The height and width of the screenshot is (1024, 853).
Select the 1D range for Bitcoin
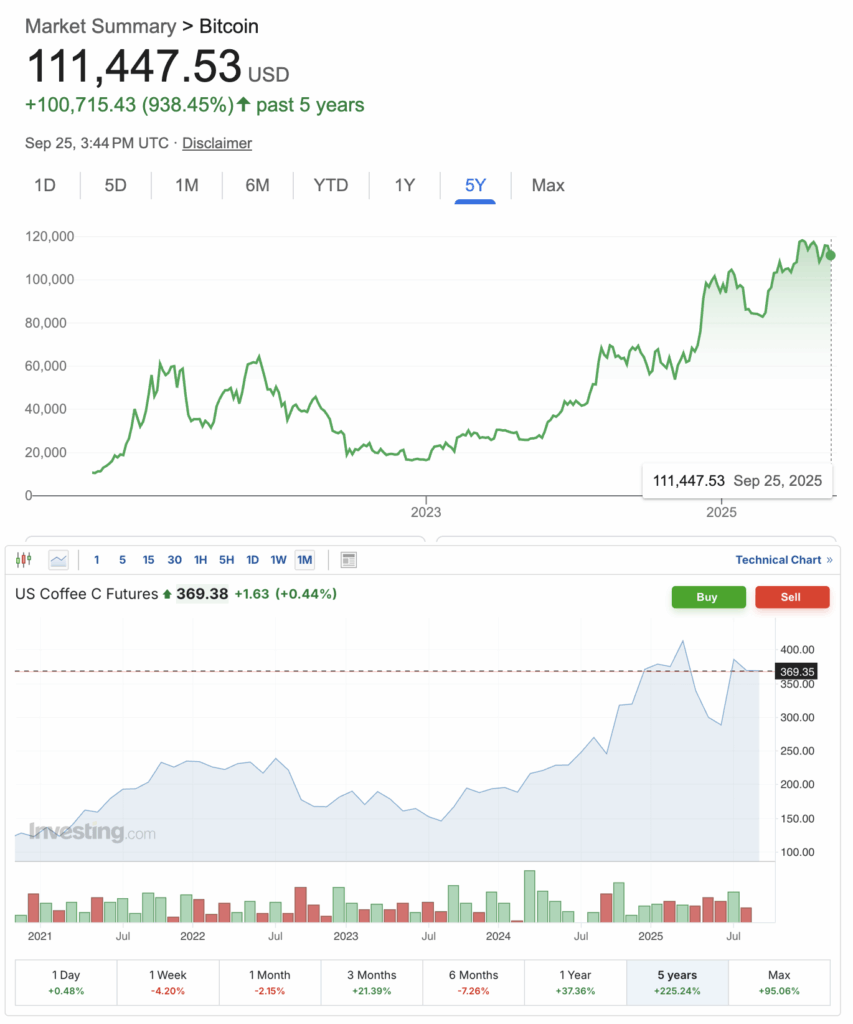pos(45,185)
